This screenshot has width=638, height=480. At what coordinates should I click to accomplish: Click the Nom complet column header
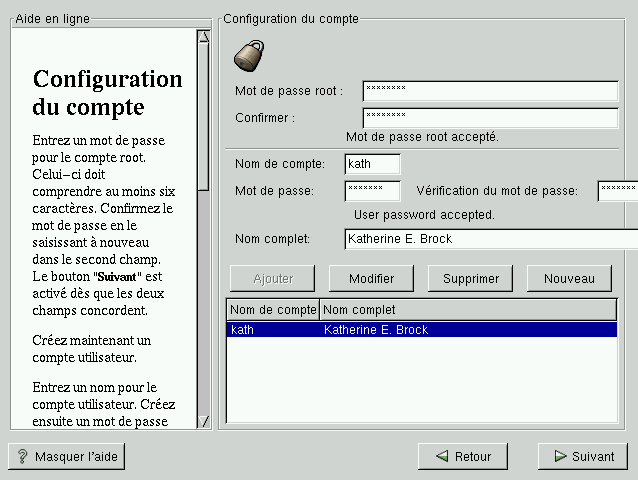click(x=468, y=310)
